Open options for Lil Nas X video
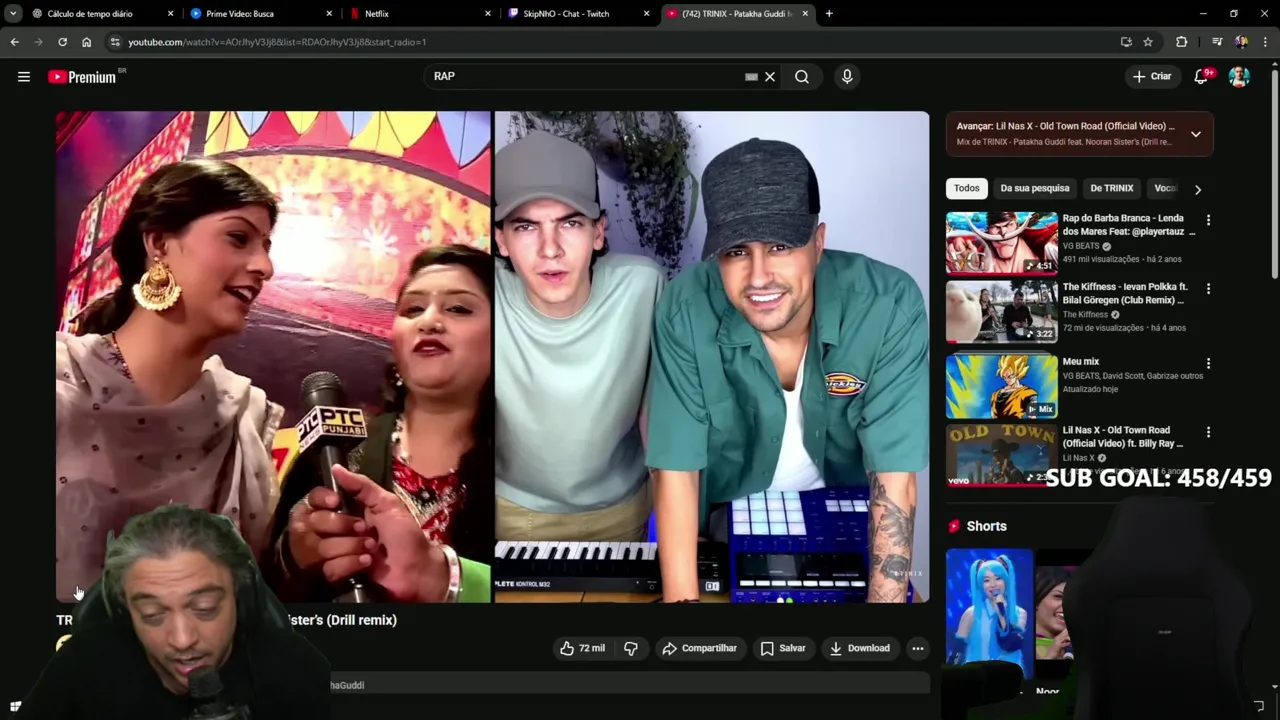This screenshot has height=720, width=1280. pos(1208,433)
